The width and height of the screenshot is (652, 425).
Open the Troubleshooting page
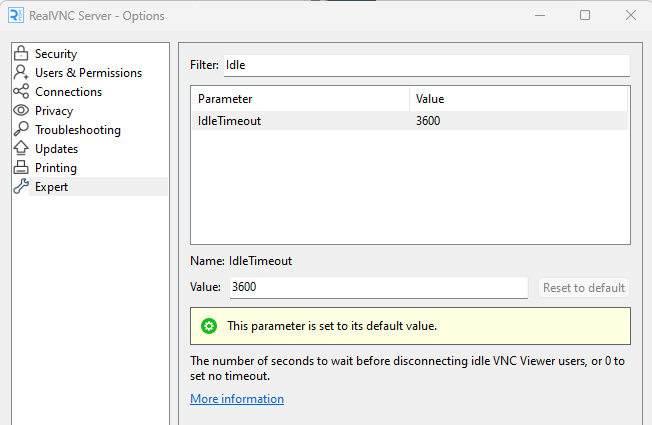[78, 130]
